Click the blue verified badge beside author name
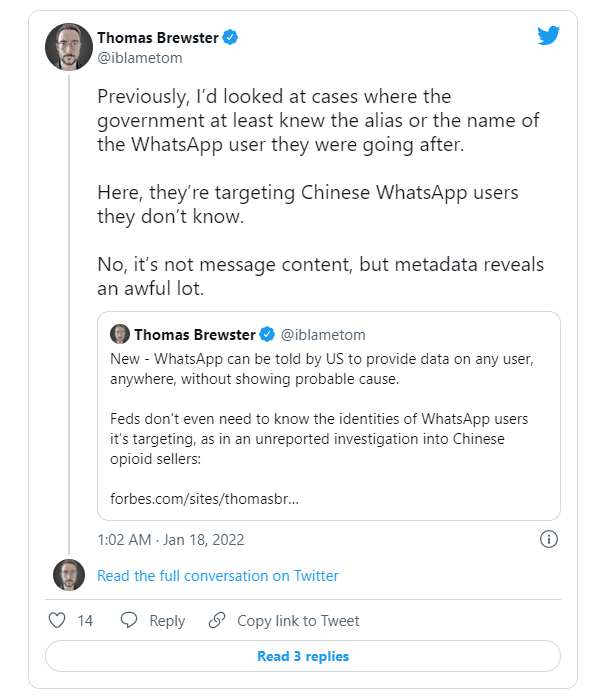 (x=230, y=38)
